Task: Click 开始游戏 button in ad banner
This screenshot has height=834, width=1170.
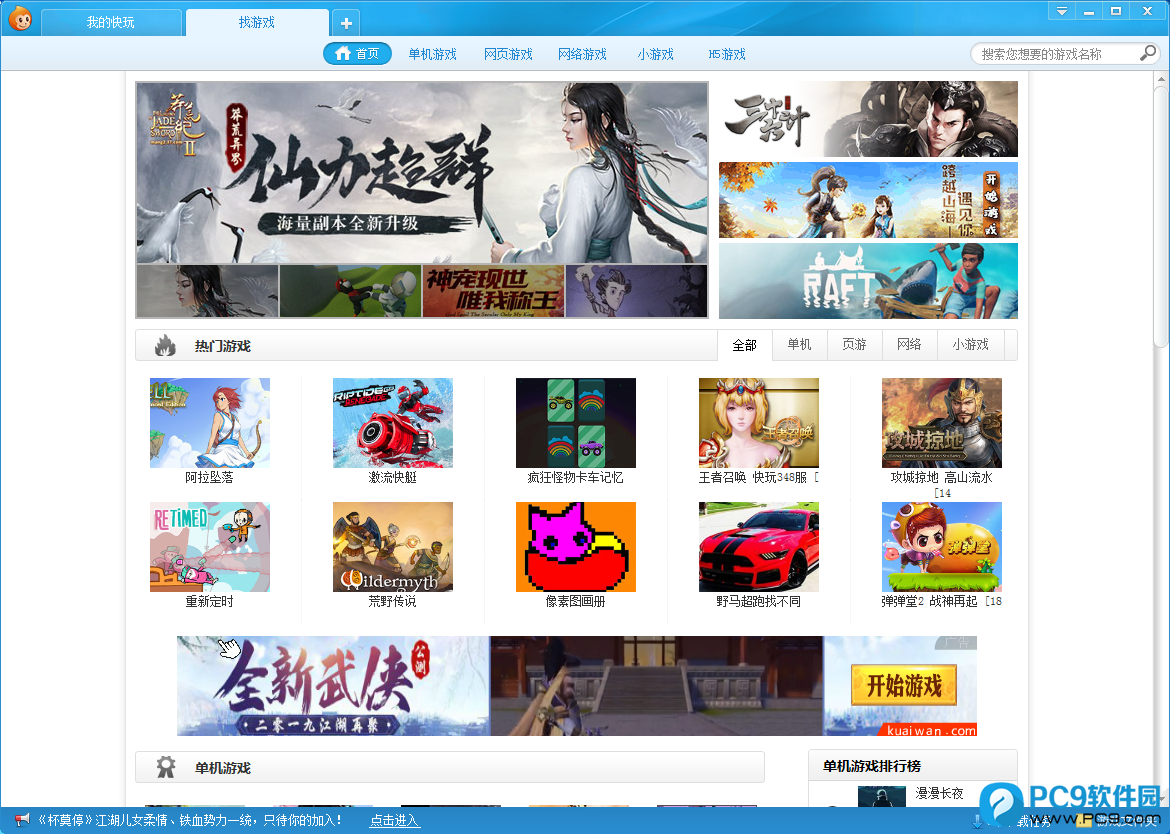Action: click(x=904, y=685)
